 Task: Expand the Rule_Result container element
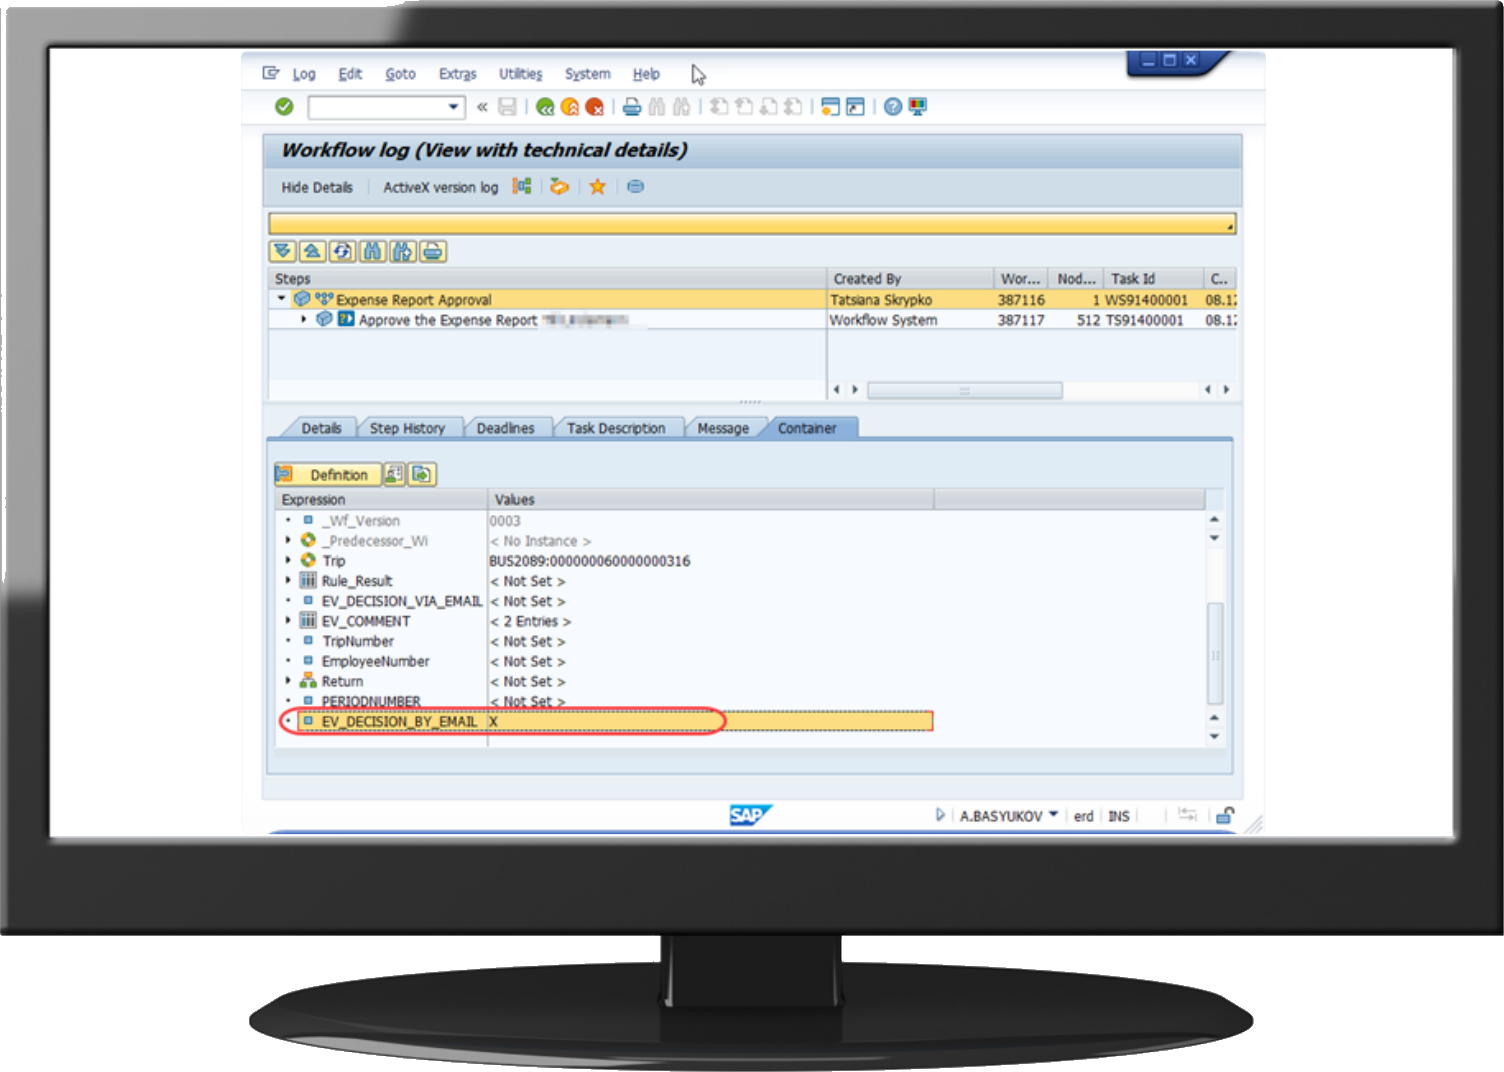[288, 580]
